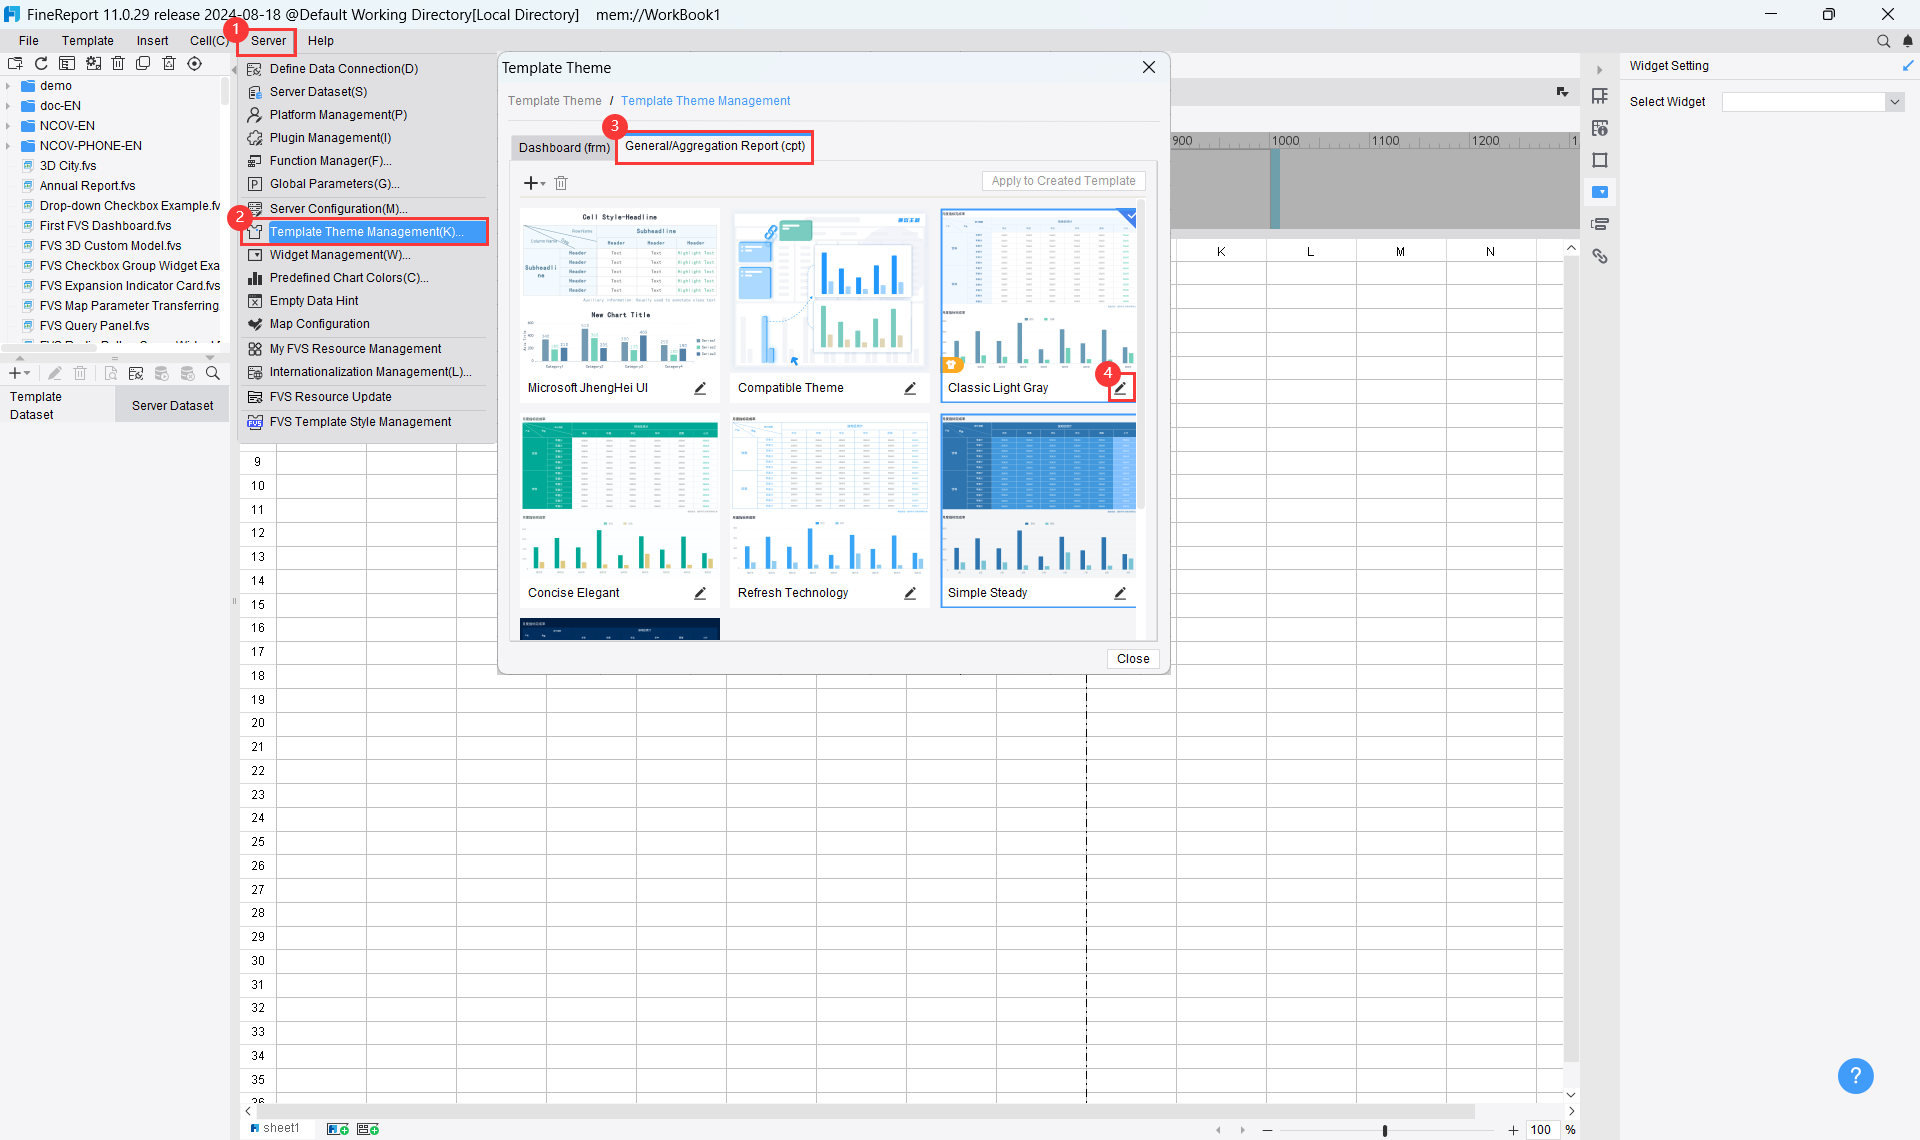Screen dimensions: 1920x1140
Task: Expand the NCOV-PHONE-EN folder
Action: click(x=8, y=146)
